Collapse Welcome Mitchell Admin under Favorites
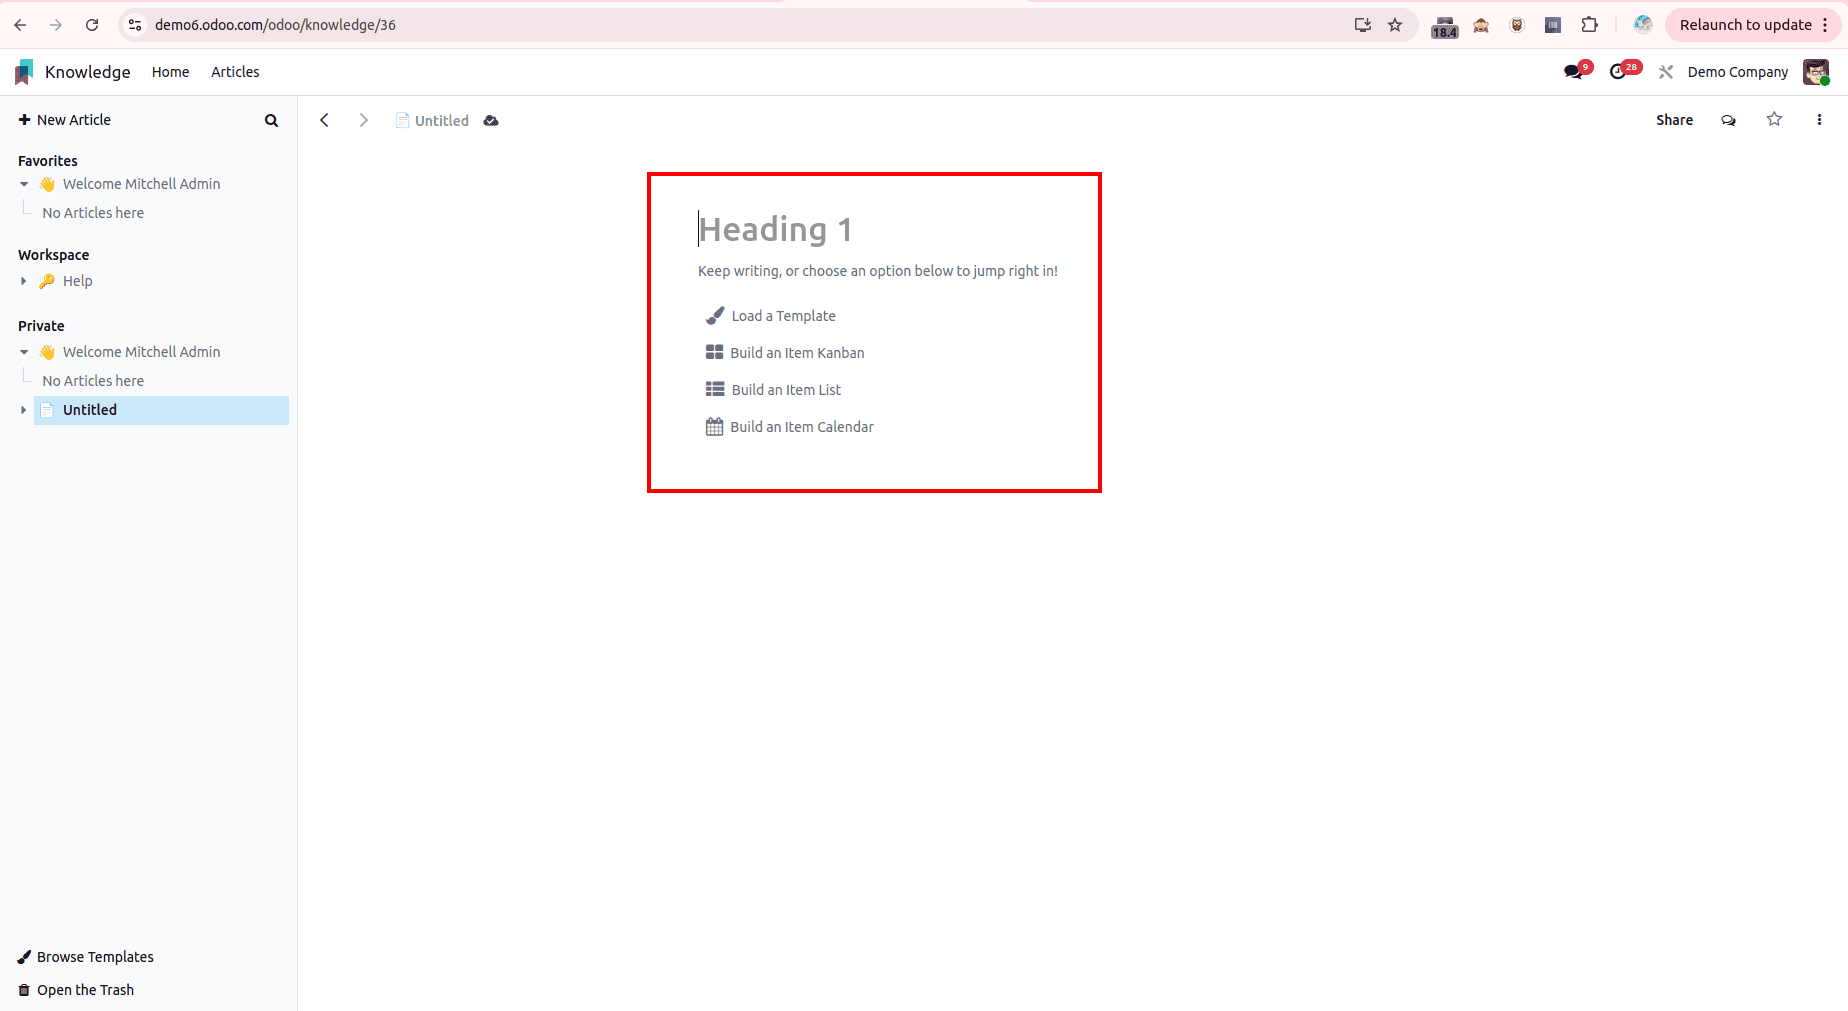Screen dimensions: 1848x1011 (x=23, y=184)
